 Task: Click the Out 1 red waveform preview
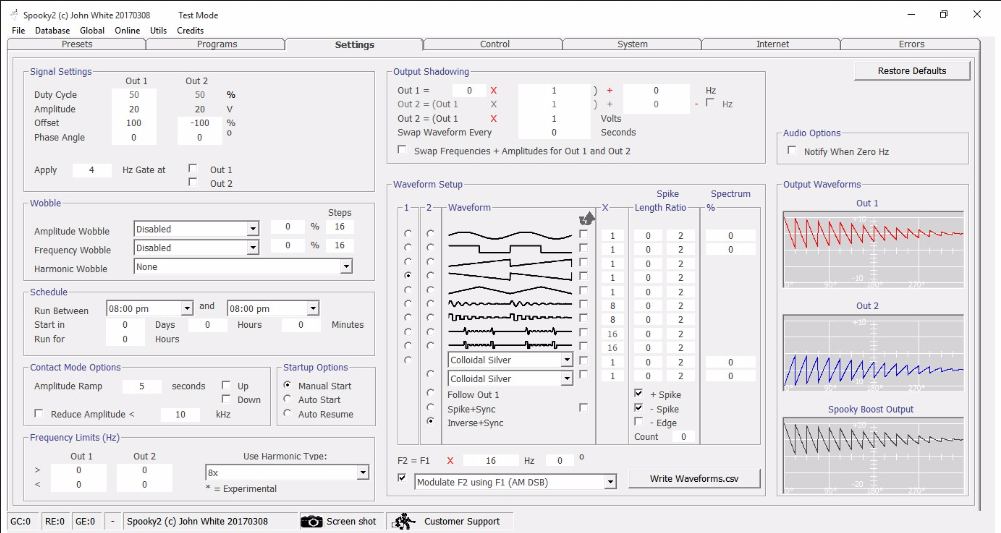tap(873, 250)
